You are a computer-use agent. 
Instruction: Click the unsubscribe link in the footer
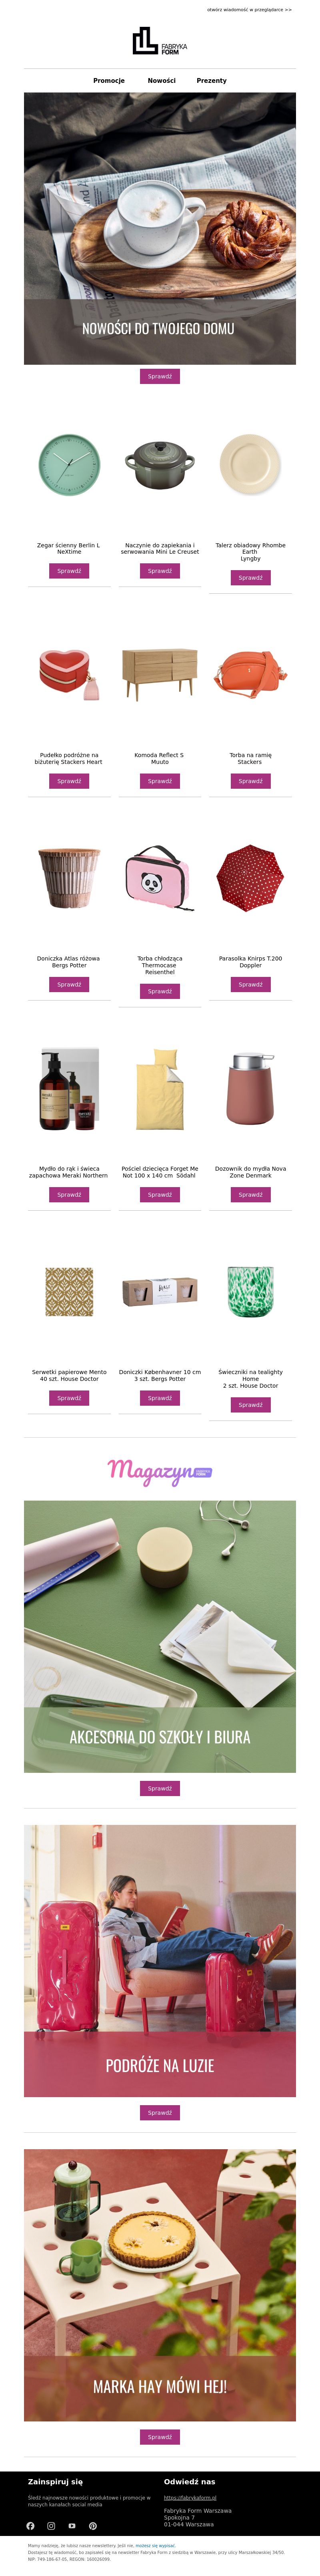[x=155, y=2546]
